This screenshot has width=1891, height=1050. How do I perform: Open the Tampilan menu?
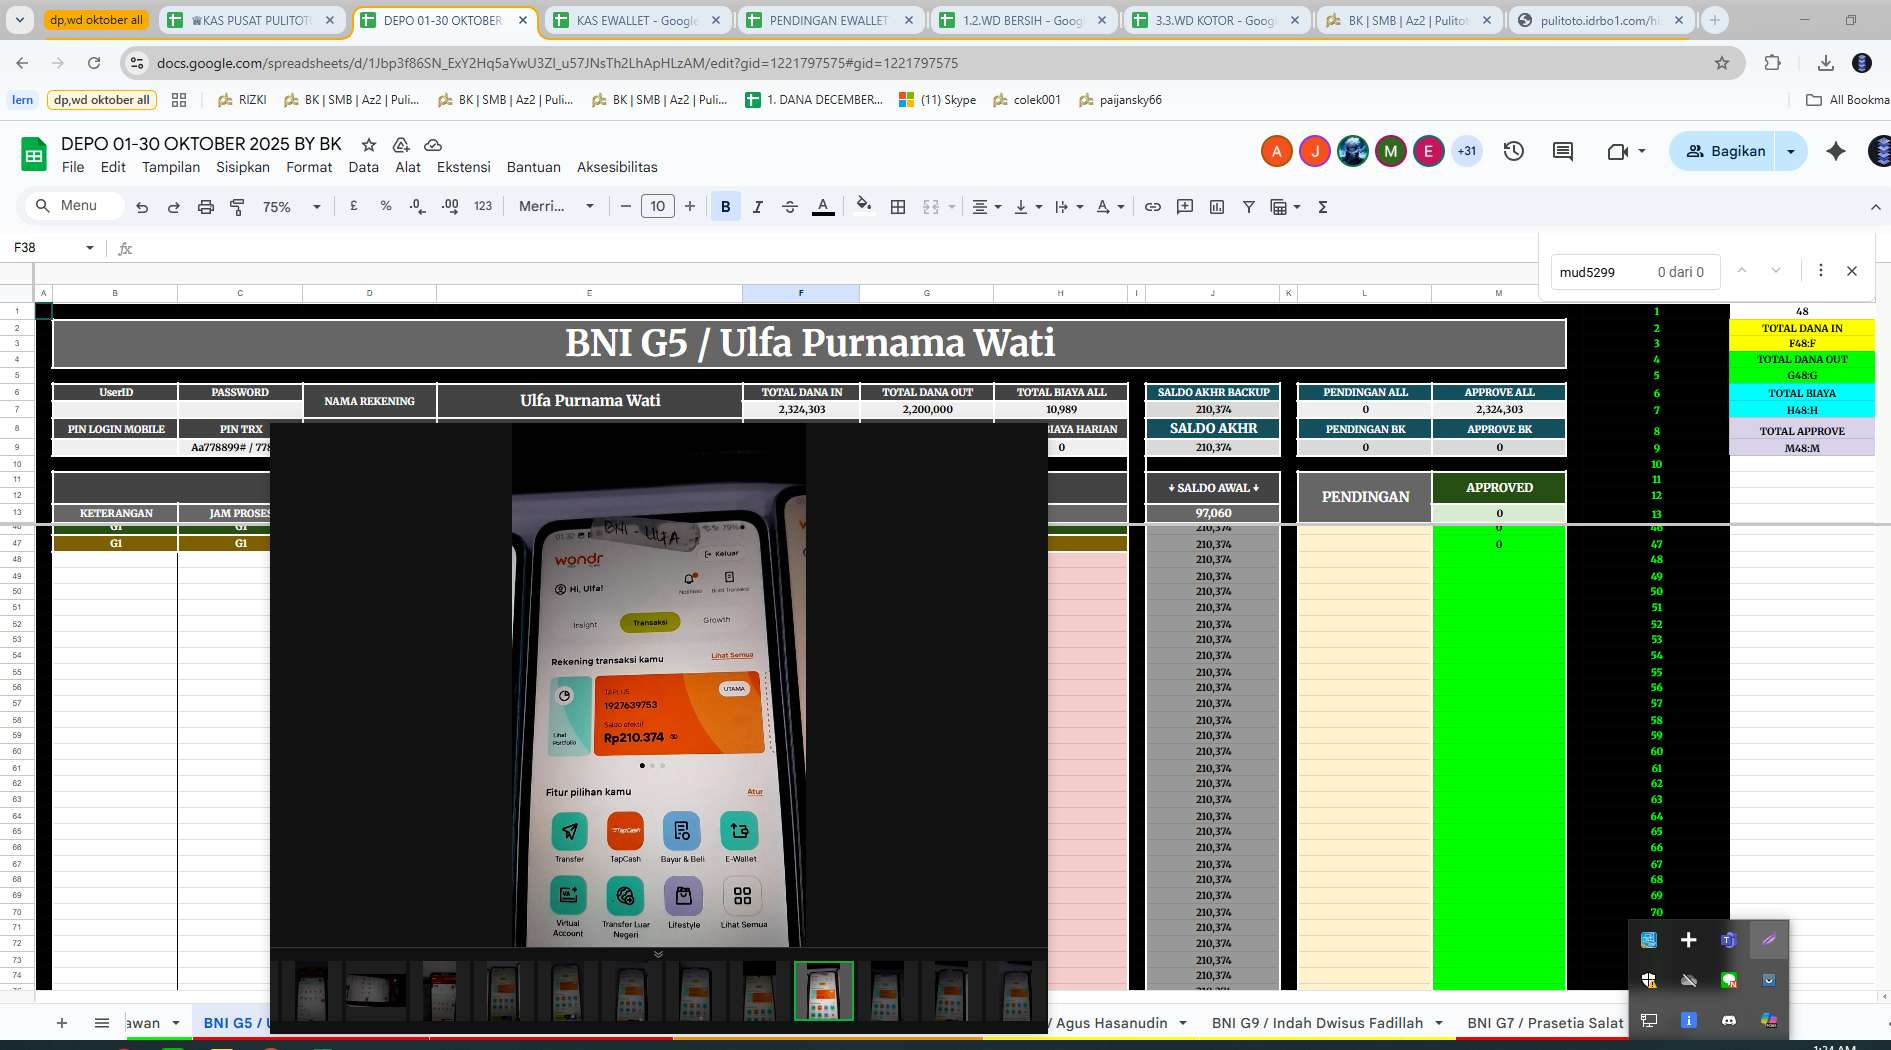tap(171, 167)
